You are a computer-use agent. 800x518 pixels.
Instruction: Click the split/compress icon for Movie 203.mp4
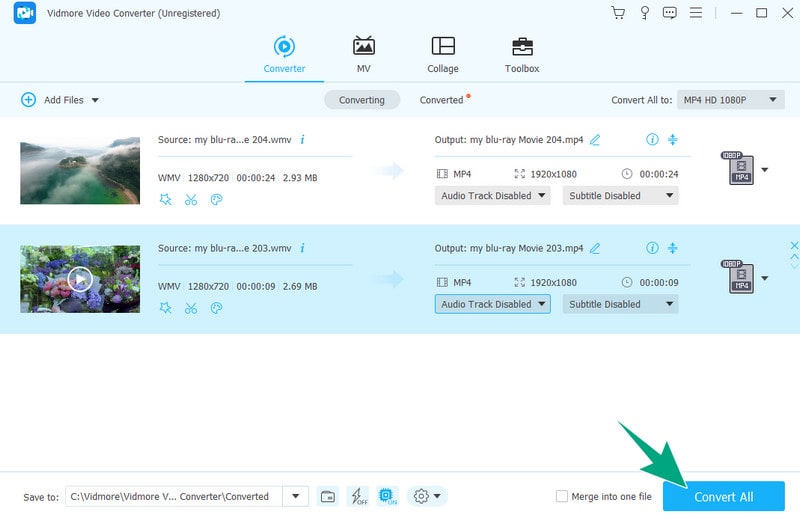coord(673,248)
